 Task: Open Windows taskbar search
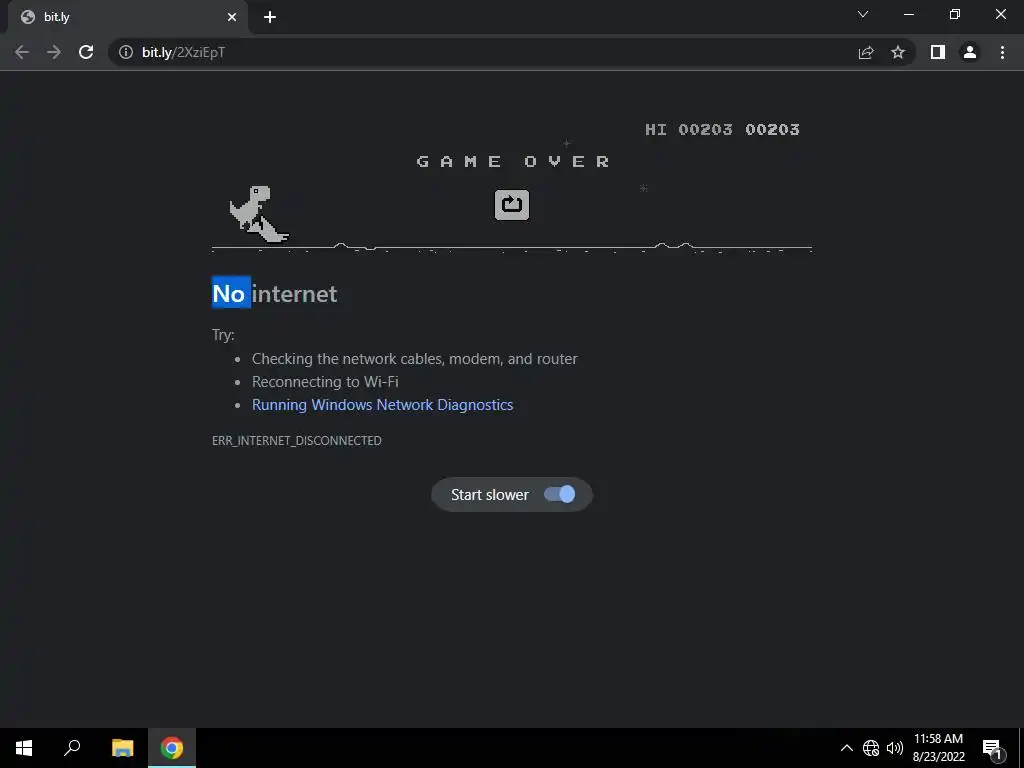(72, 748)
